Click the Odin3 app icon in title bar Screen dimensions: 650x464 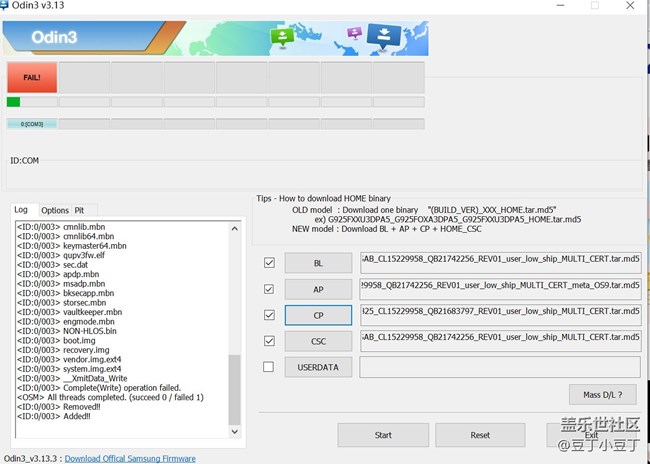click(x=8, y=6)
